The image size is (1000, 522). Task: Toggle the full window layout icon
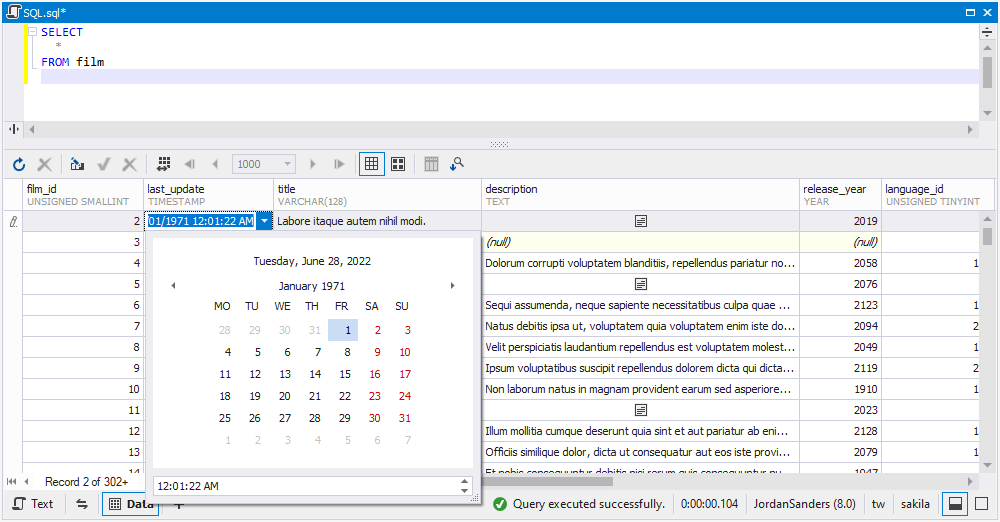coord(982,503)
